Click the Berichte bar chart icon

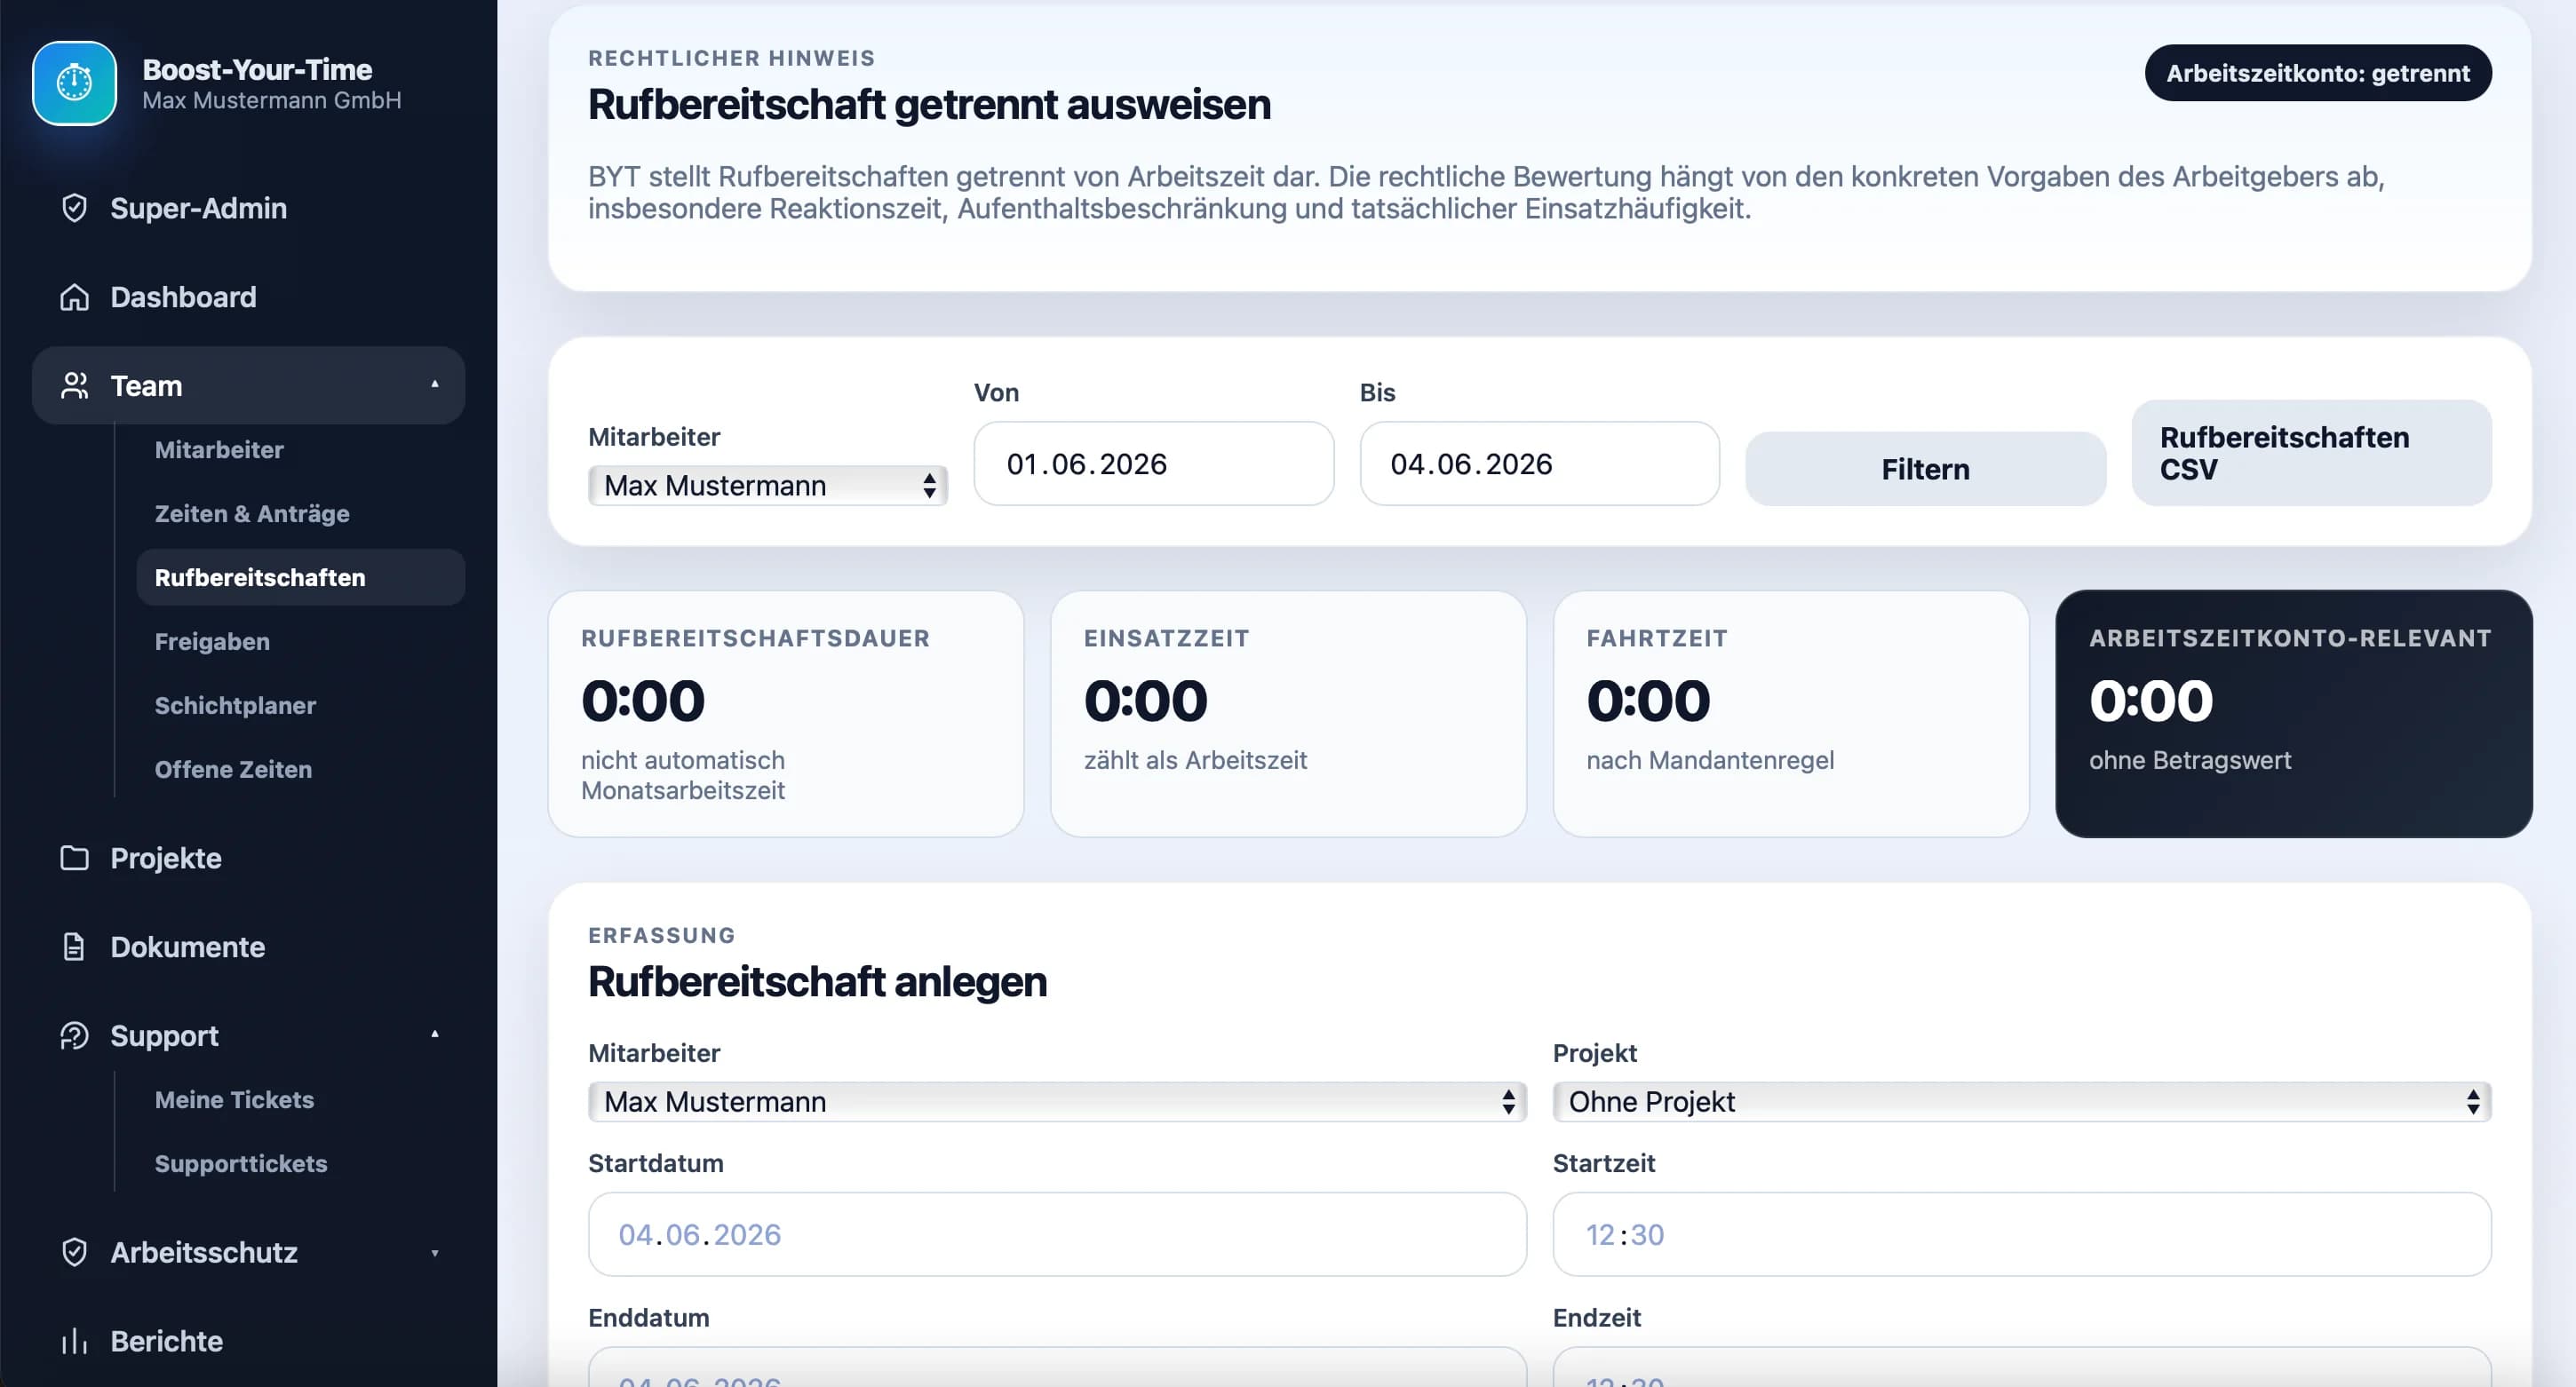point(74,1341)
